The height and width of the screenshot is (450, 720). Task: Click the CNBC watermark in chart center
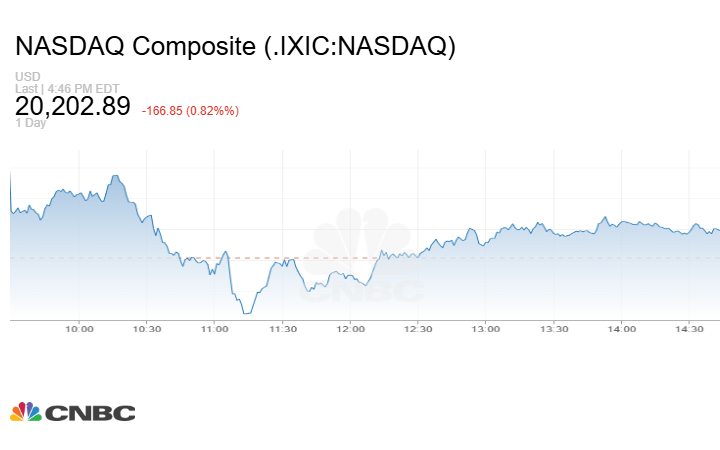click(364, 260)
